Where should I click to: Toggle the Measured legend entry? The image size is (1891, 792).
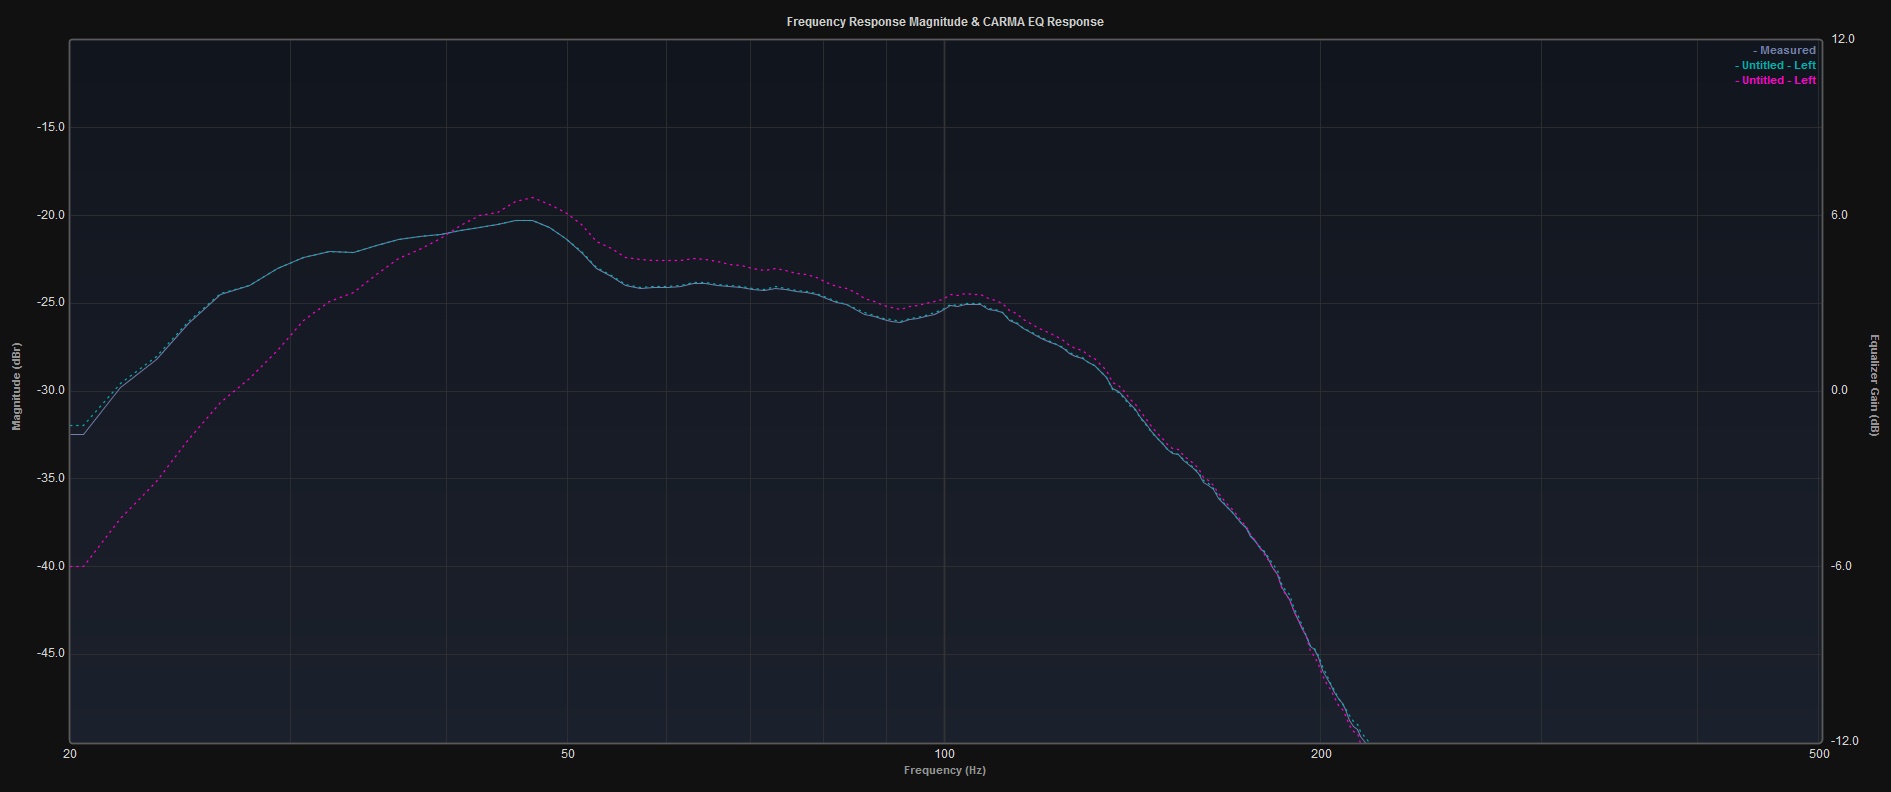[1786, 50]
